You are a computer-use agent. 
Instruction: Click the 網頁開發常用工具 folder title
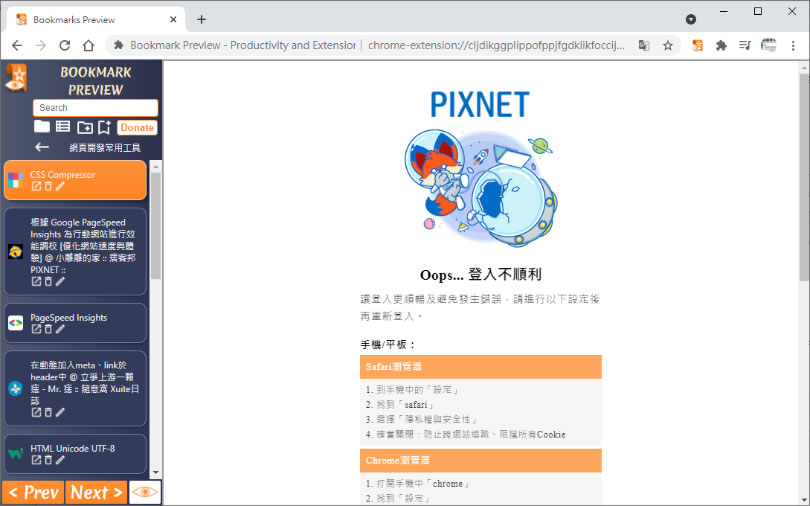coord(105,148)
